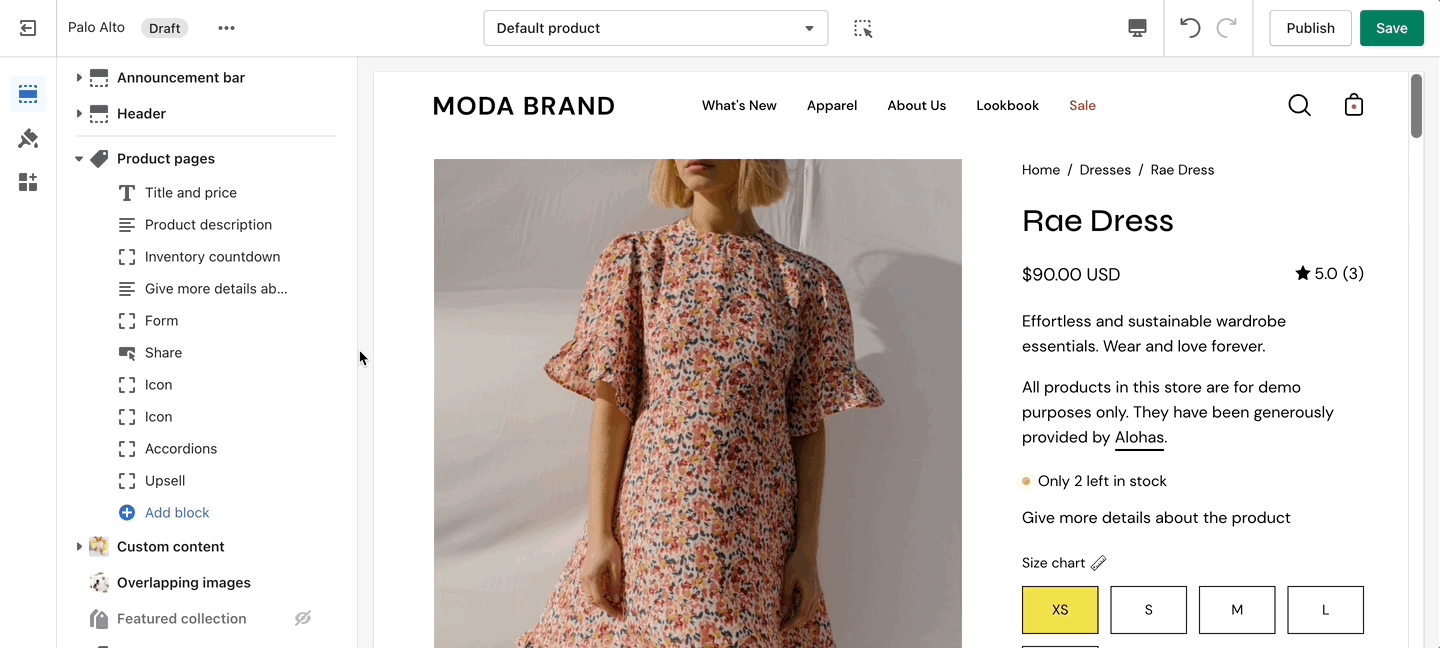Go to the Sale menu item
Screen dimensions: 1440x648
[1082, 105]
